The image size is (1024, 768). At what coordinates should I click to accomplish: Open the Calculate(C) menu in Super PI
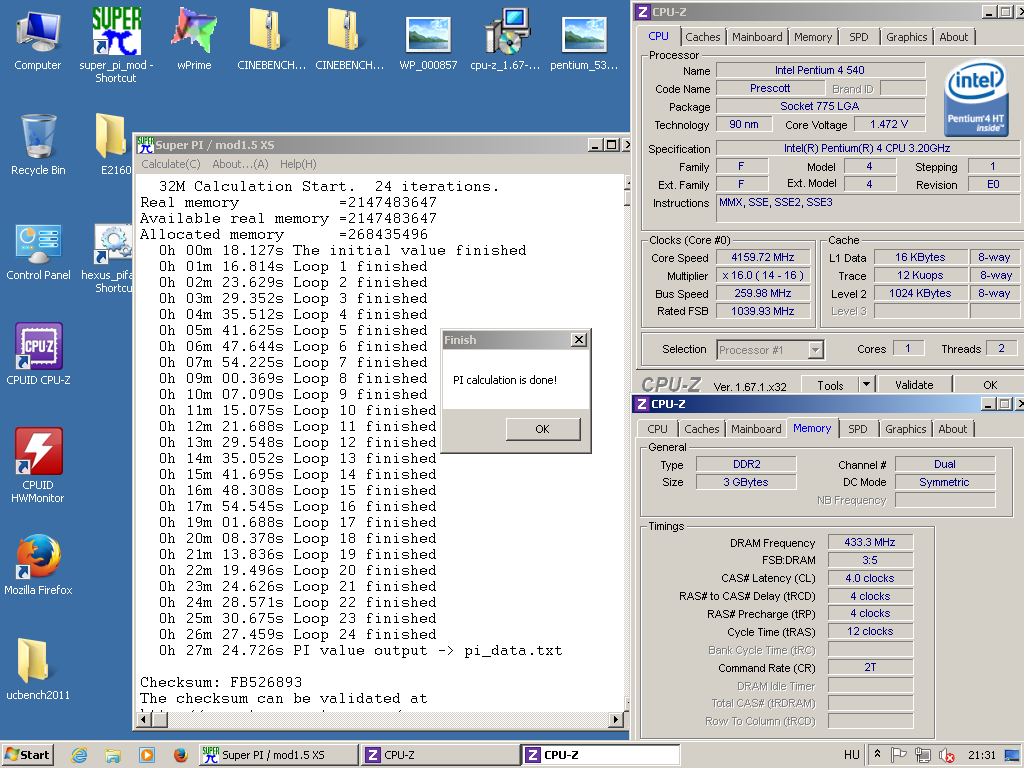pyautogui.click(x=170, y=164)
